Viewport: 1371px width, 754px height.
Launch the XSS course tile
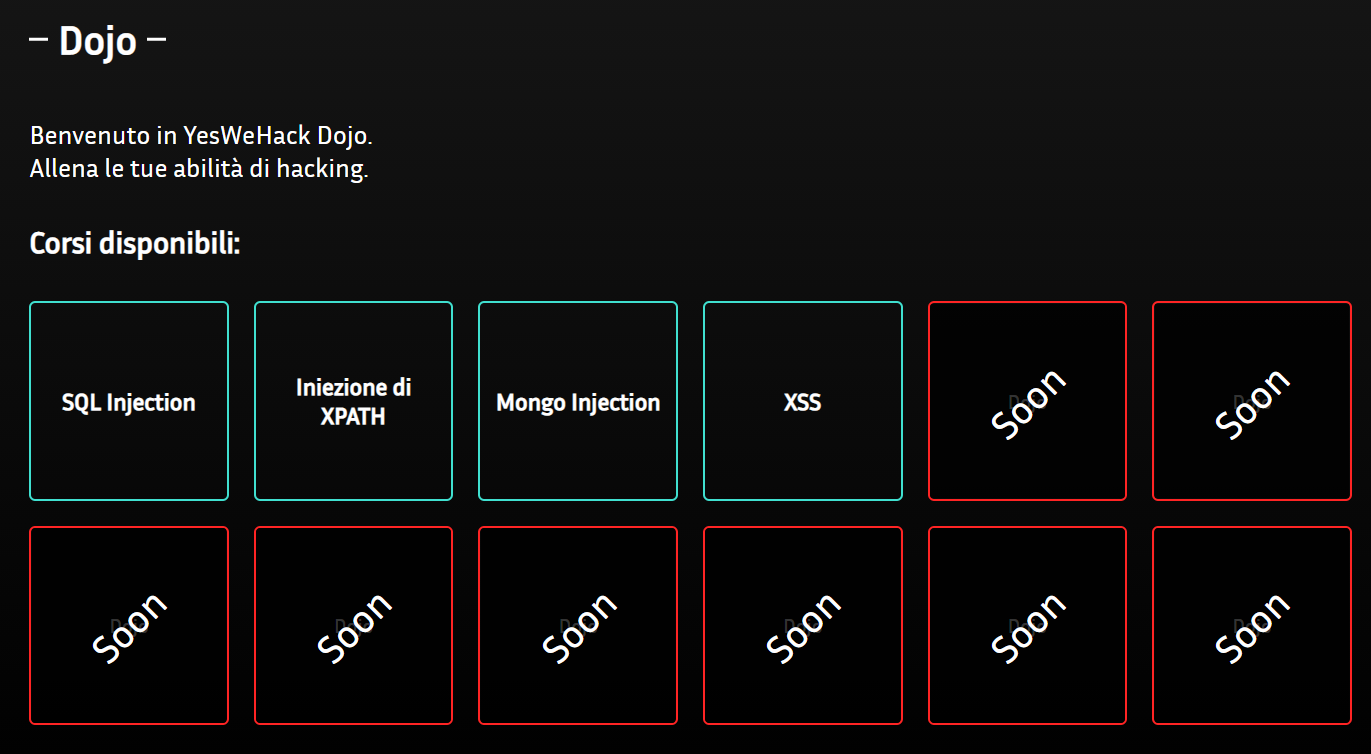[x=803, y=401]
